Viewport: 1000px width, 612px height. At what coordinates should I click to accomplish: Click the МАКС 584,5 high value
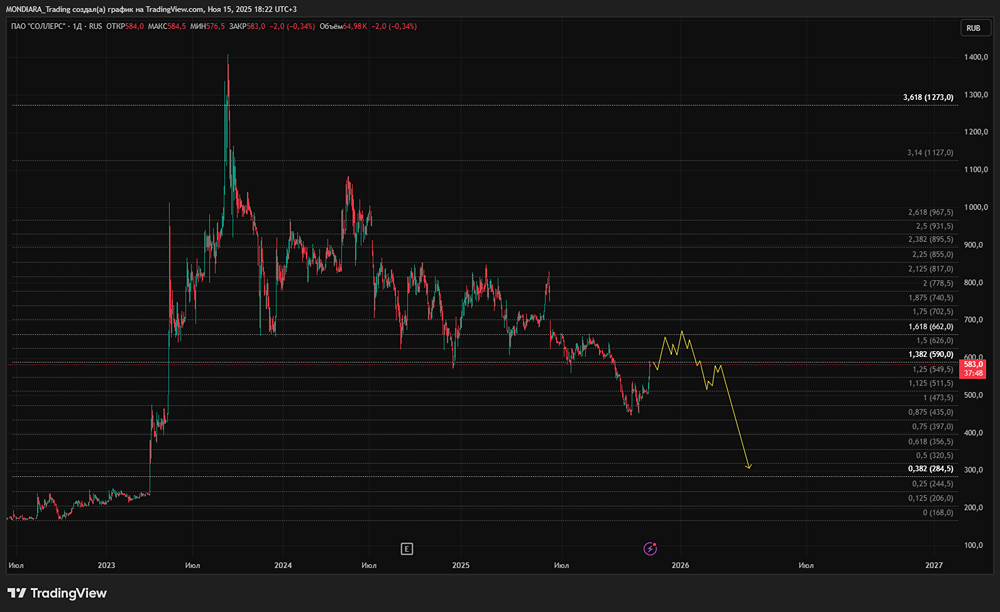pos(167,26)
